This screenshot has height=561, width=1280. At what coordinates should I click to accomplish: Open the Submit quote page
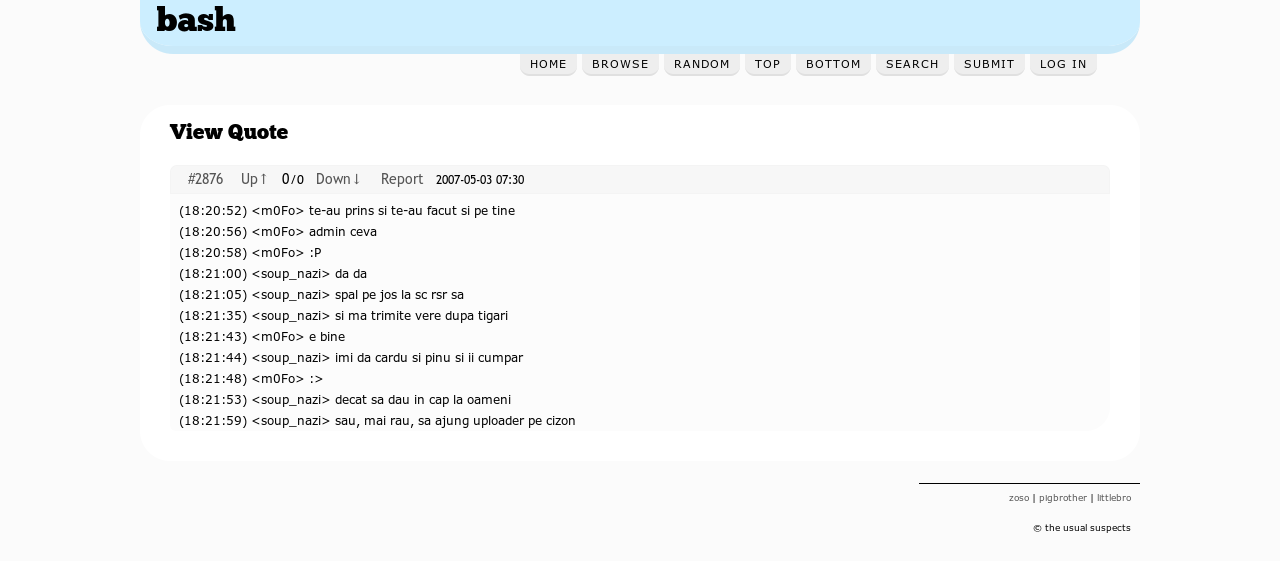click(989, 64)
